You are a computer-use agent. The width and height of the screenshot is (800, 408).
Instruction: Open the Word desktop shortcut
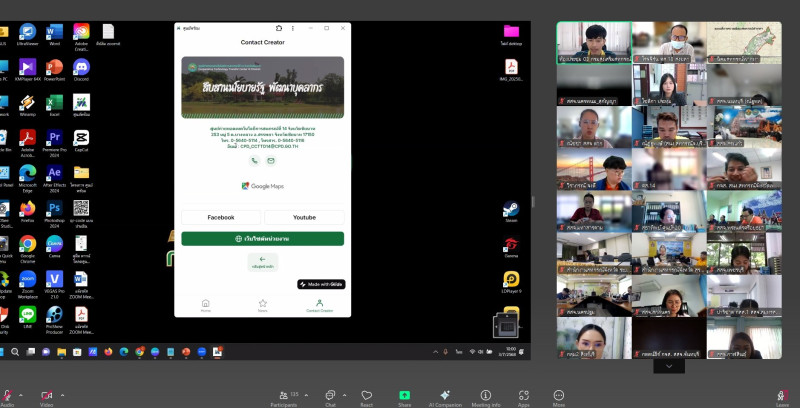click(x=55, y=35)
